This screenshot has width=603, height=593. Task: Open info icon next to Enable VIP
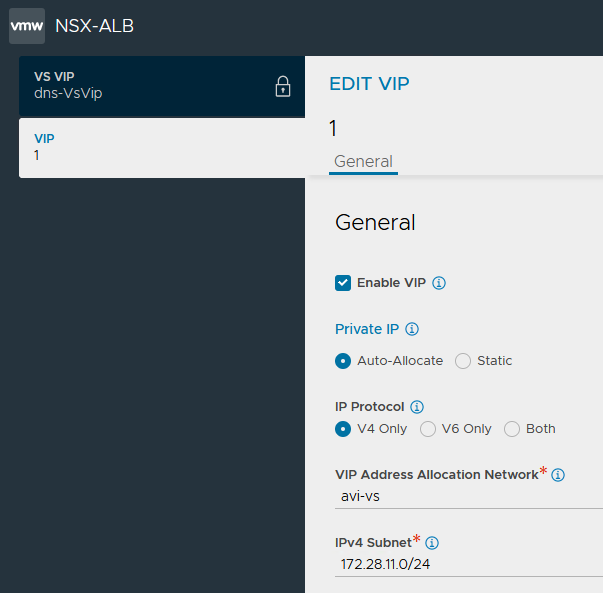[439, 283]
